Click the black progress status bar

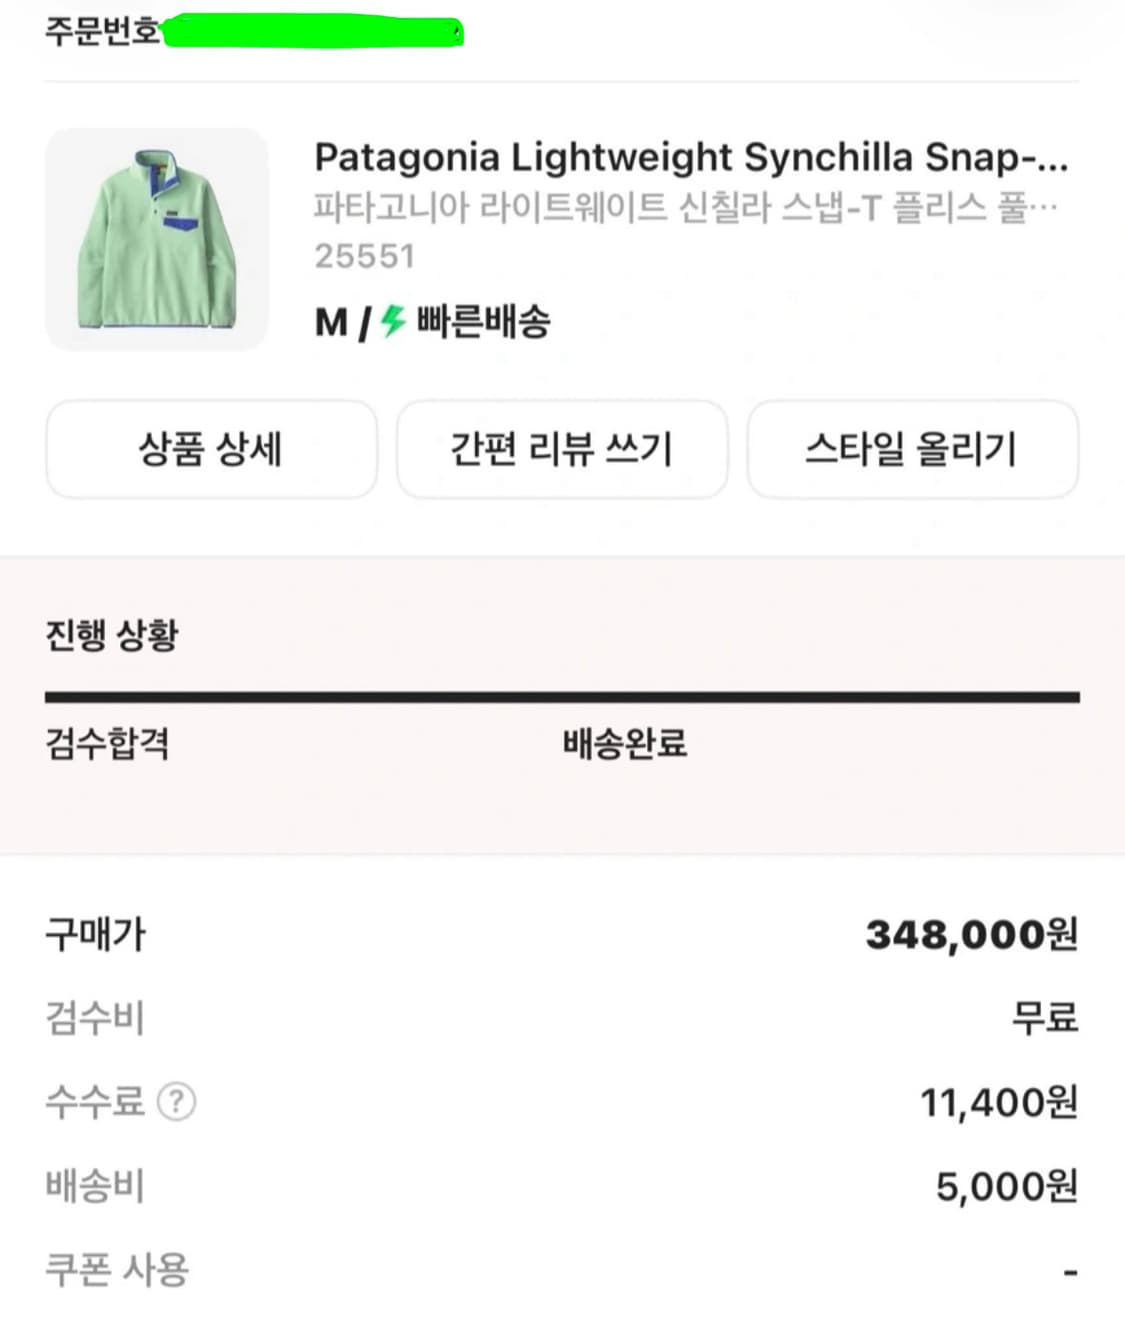pos(562,697)
